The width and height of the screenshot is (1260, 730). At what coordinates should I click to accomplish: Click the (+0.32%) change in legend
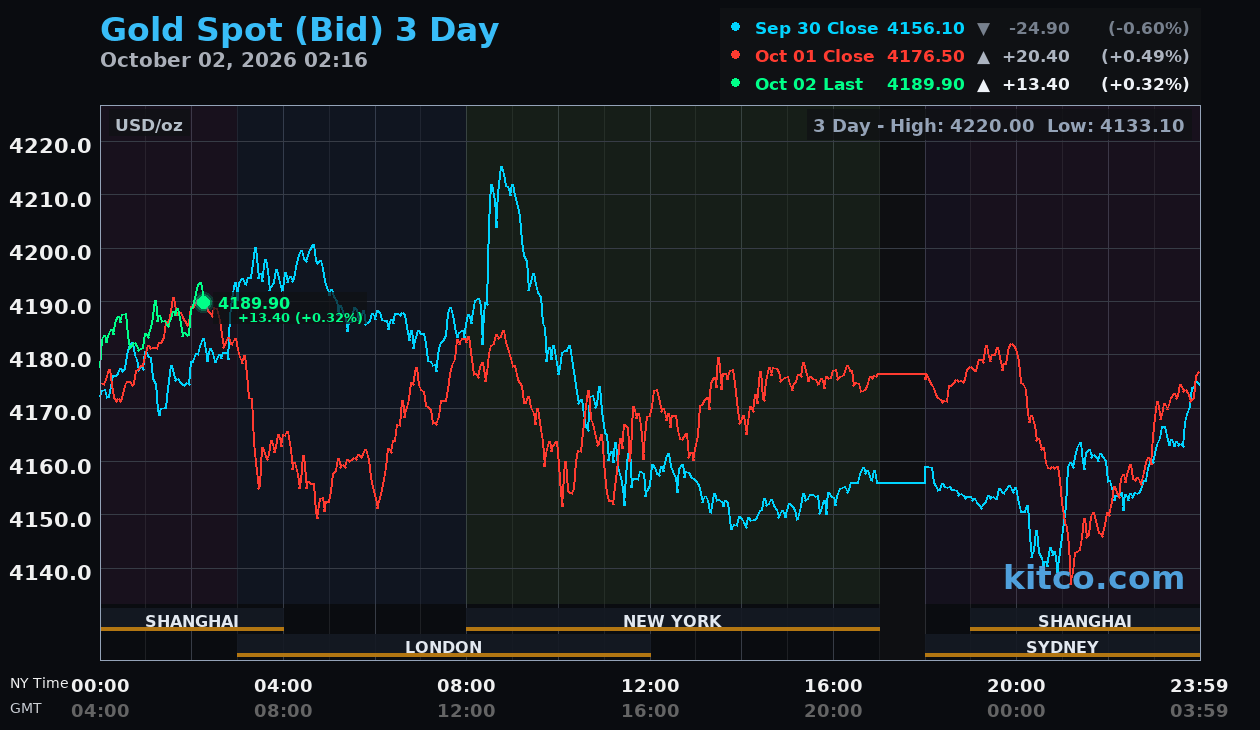pos(1145,84)
